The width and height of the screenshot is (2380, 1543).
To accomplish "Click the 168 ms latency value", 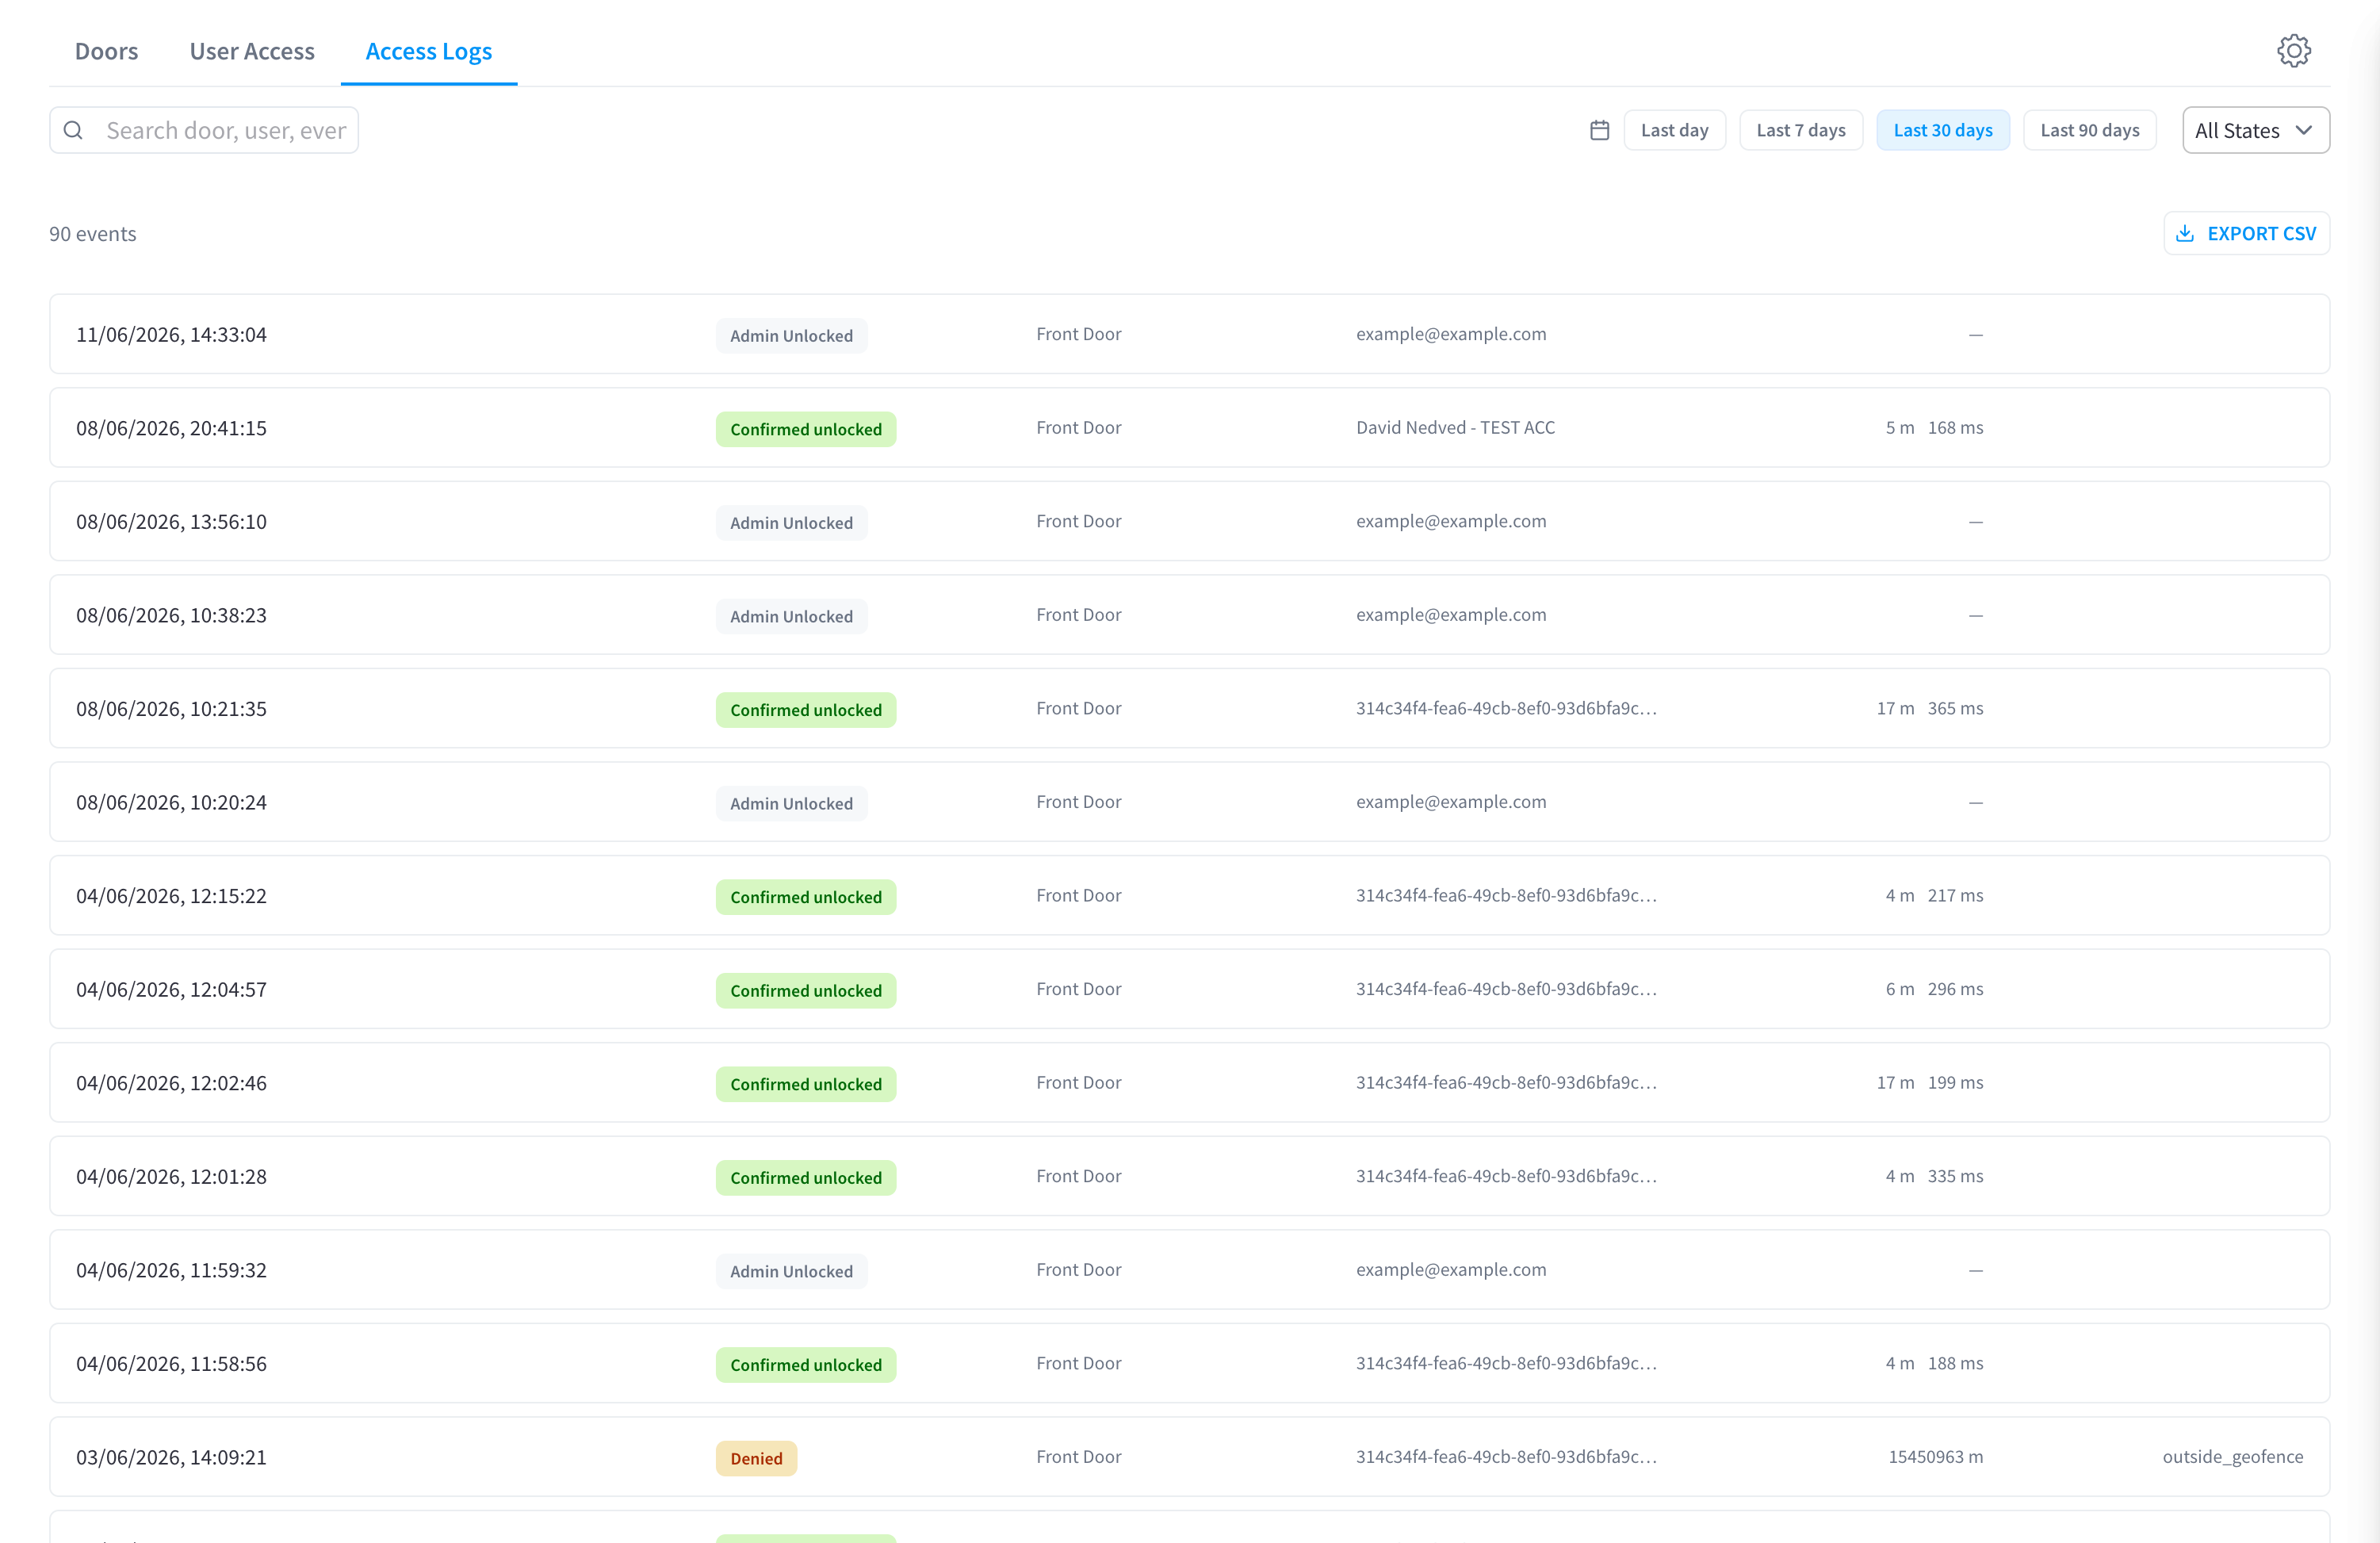I will 1955,428.
